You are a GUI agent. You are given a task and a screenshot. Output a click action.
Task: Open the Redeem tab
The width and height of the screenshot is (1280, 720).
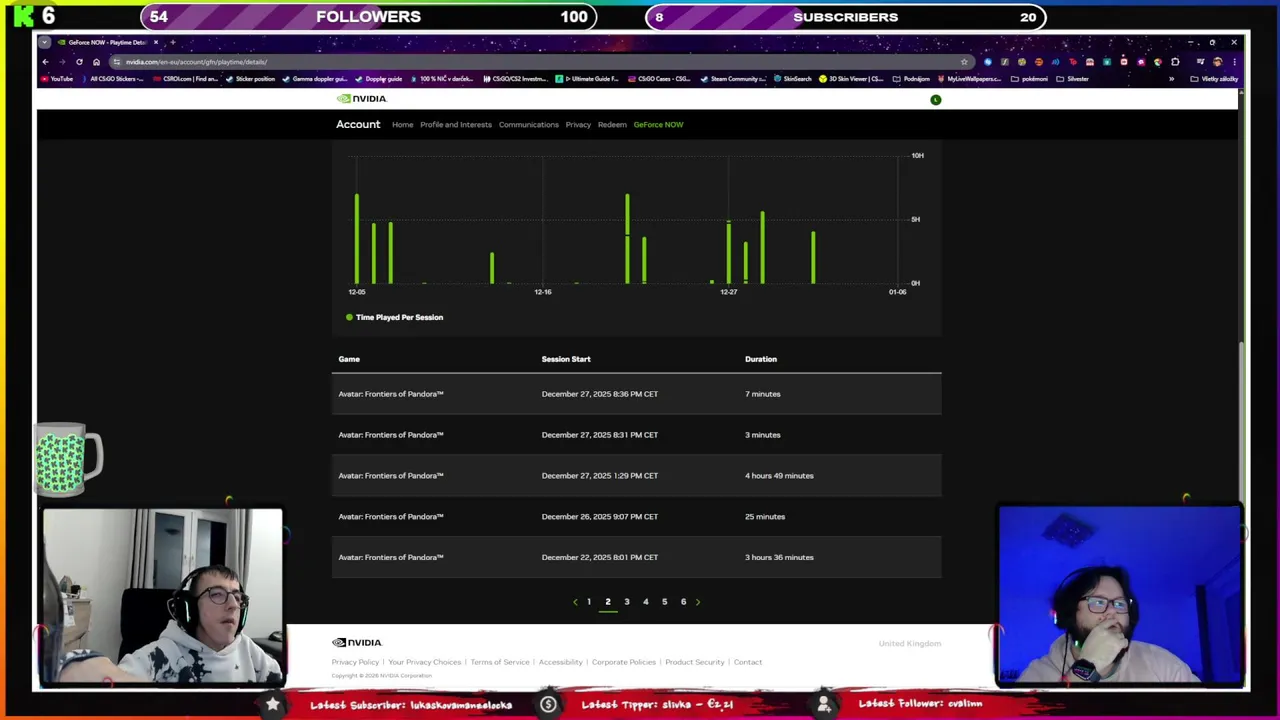click(612, 125)
